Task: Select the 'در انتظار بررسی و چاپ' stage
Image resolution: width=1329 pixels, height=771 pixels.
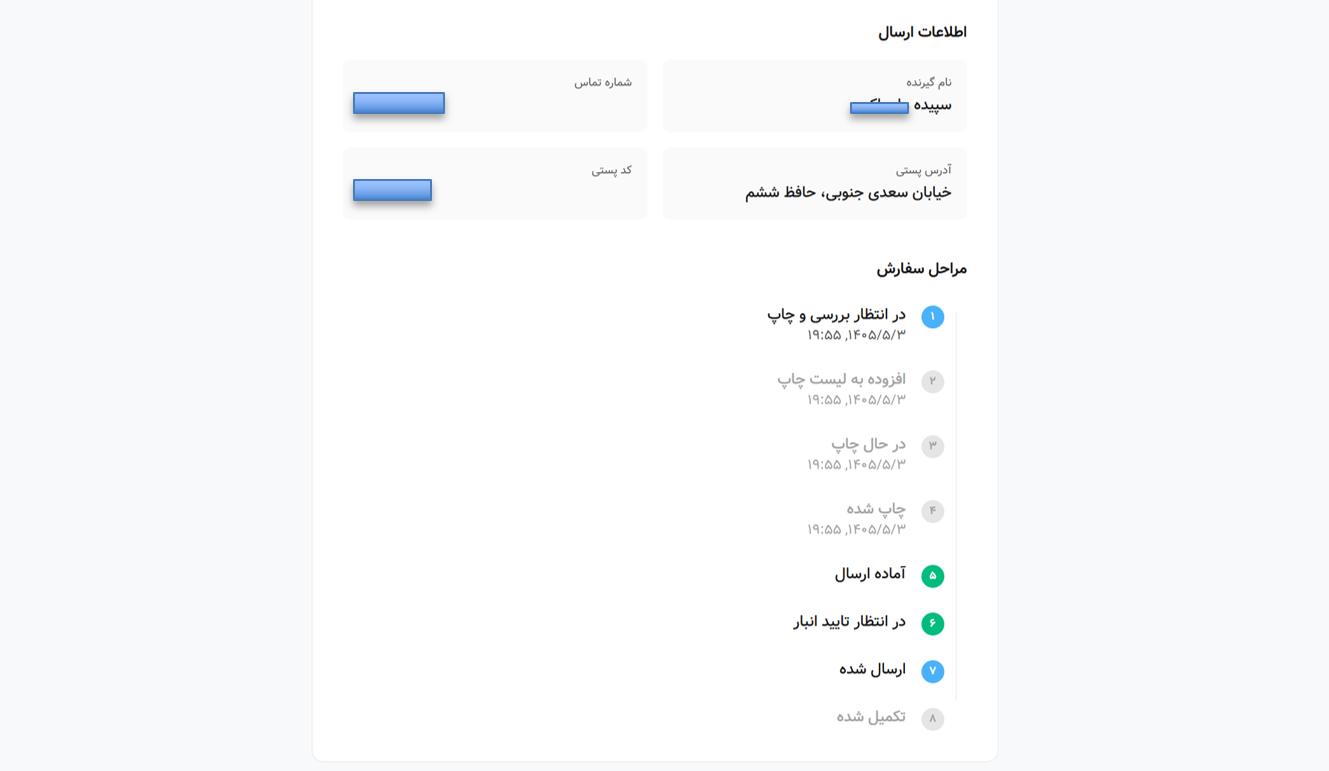Action: pyautogui.click(x=836, y=315)
